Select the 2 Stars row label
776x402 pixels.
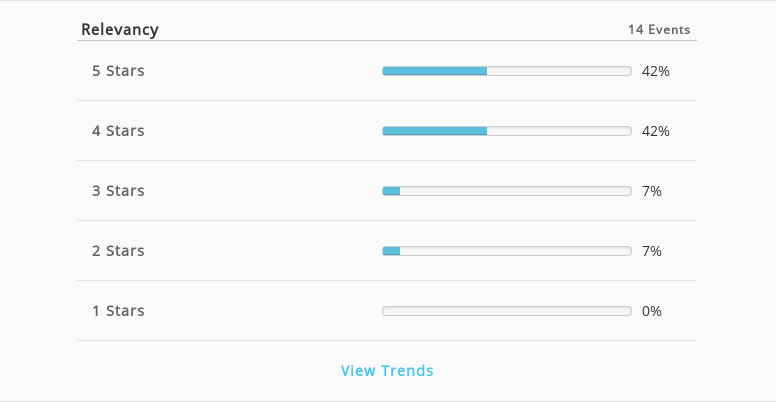click(118, 251)
